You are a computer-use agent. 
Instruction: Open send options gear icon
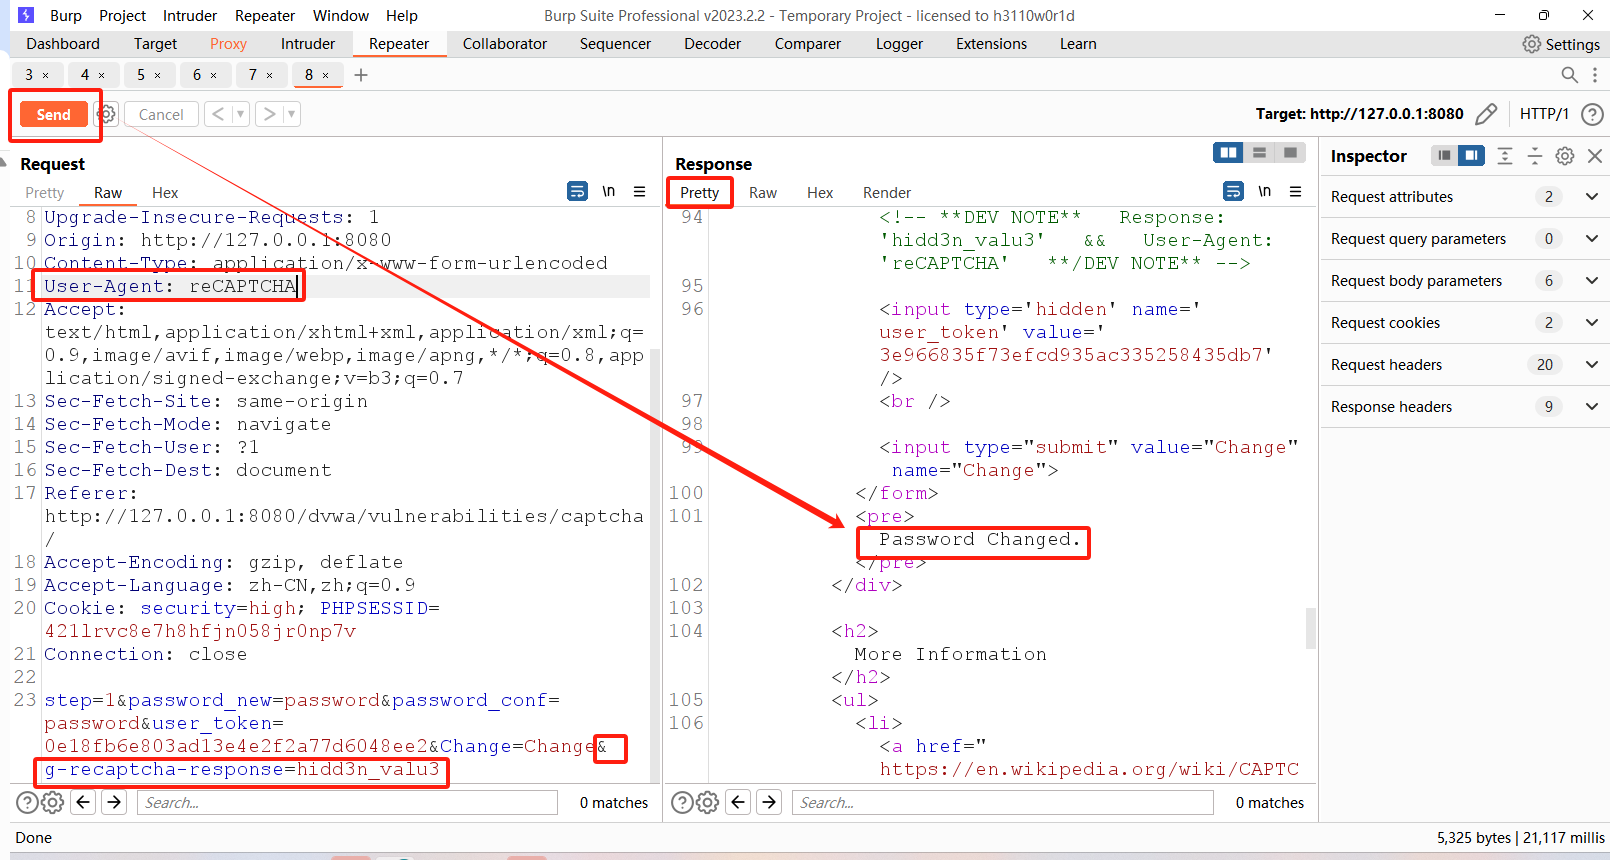[x=106, y=114]
